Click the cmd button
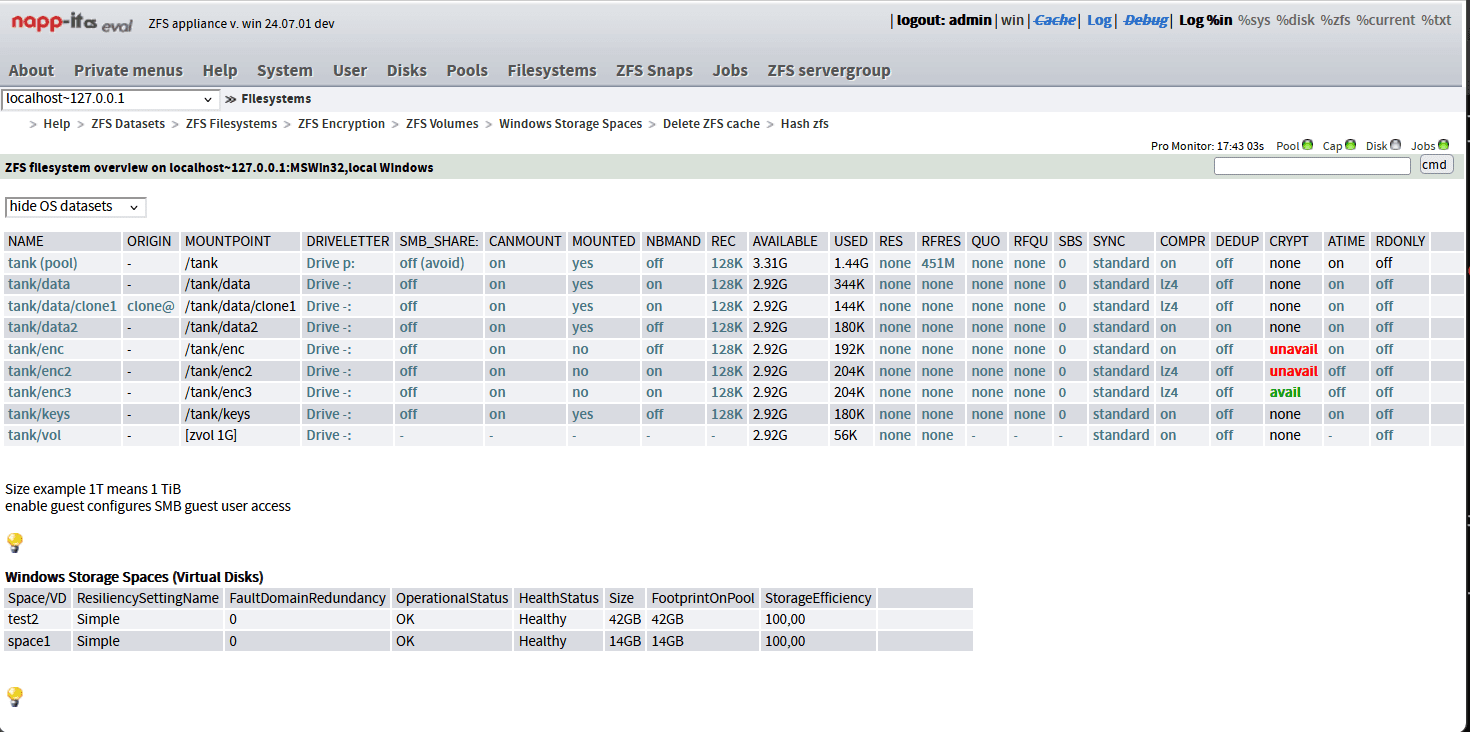Viewport: 1470px width, 732px height. (1436, 165)
